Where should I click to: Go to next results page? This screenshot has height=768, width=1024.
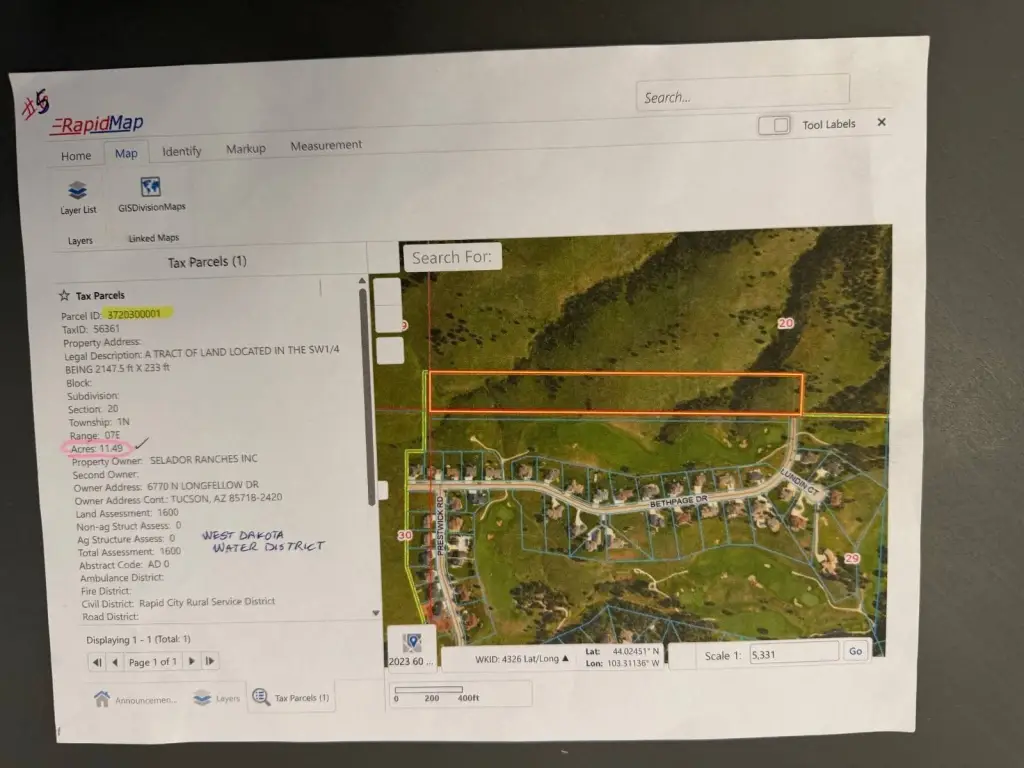coord(192,662)
